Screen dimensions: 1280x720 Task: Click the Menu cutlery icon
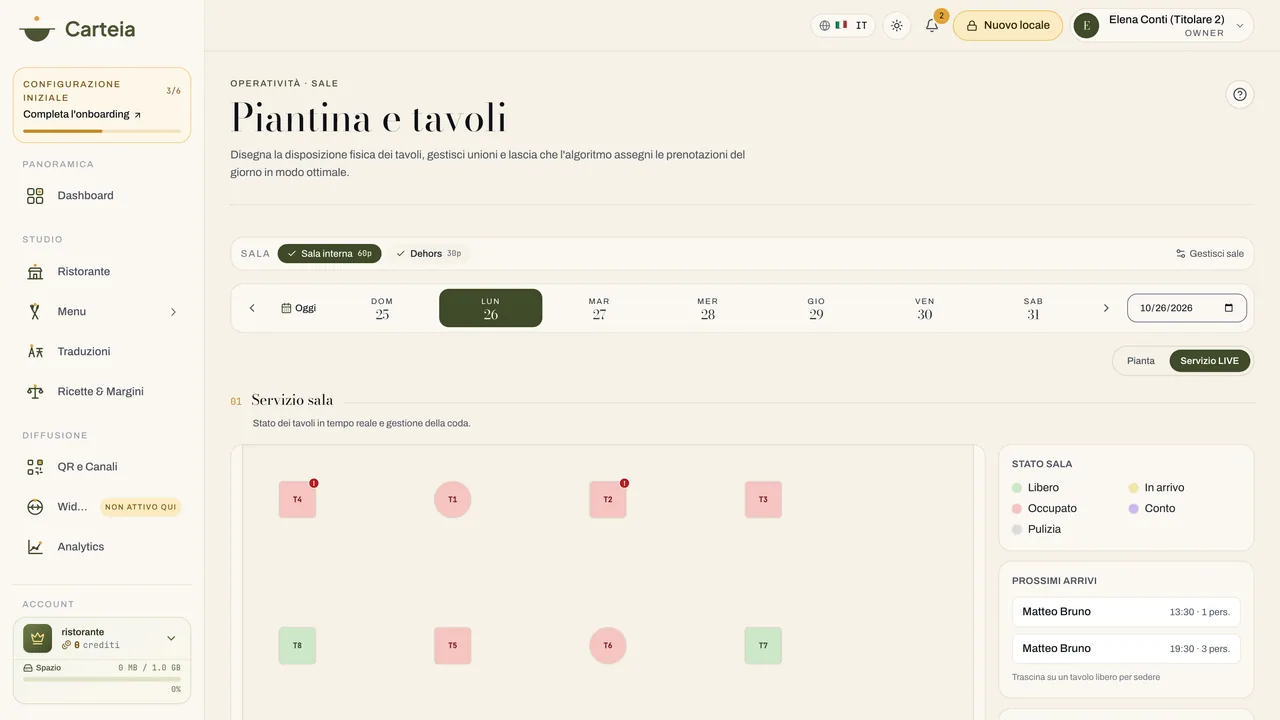(35, 312)
